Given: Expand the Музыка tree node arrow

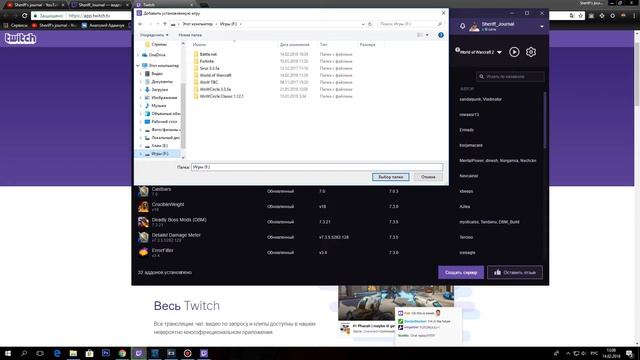Looking at the screenshot, I should coord(141,106).
